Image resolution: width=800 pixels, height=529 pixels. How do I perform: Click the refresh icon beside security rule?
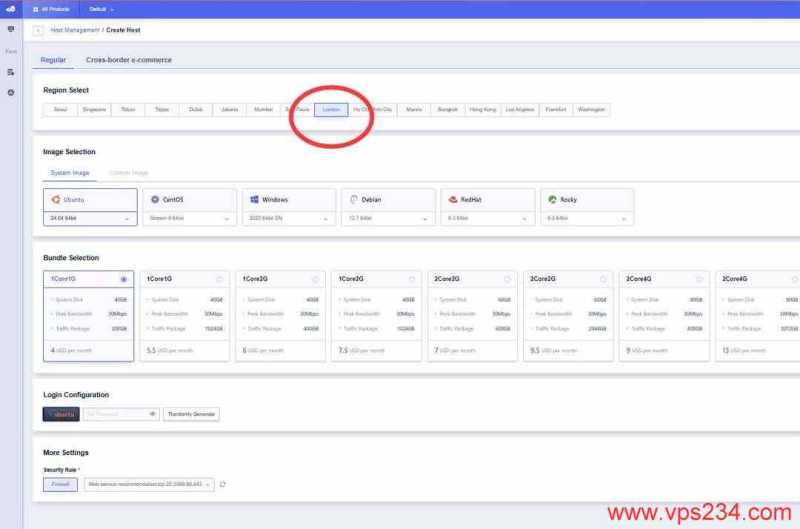coord(223,484)
